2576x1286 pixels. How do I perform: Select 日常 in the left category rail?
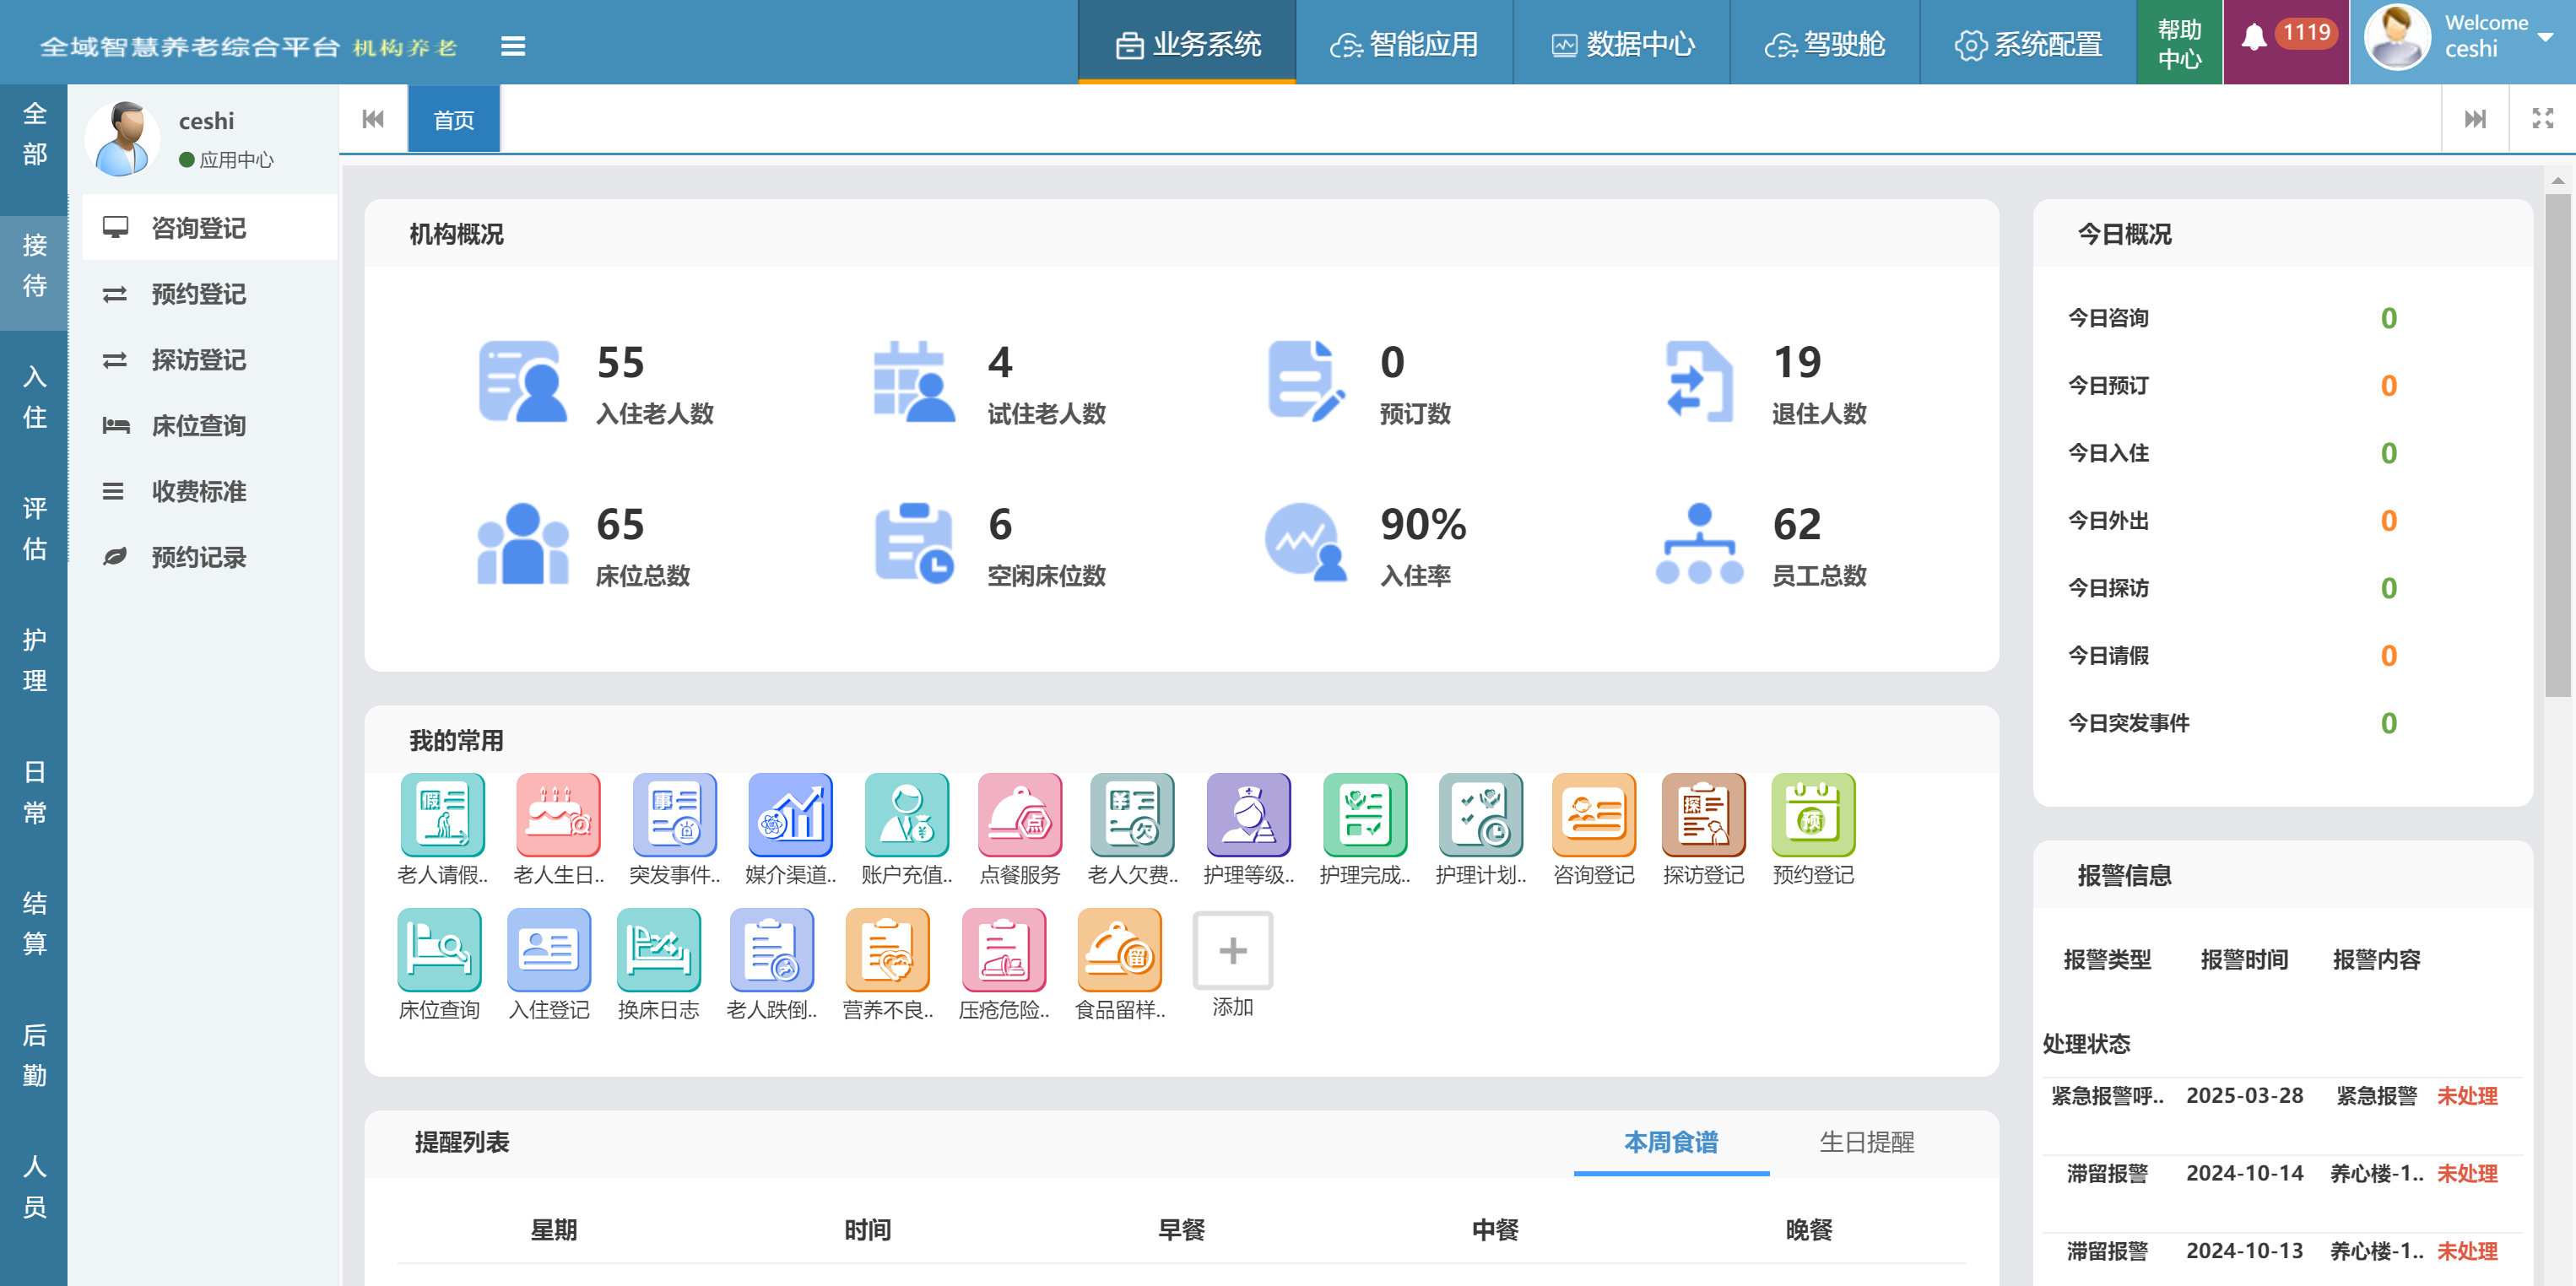pyautogui.click(x=34, y=792)
